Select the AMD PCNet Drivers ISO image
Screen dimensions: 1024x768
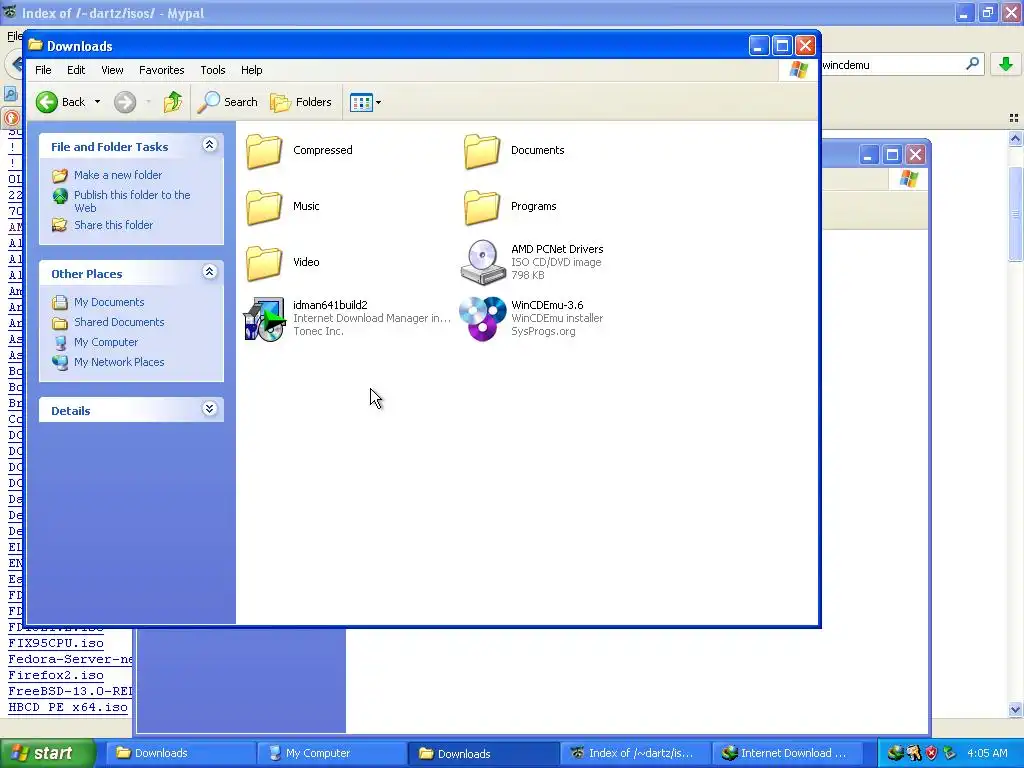point(532,263)
